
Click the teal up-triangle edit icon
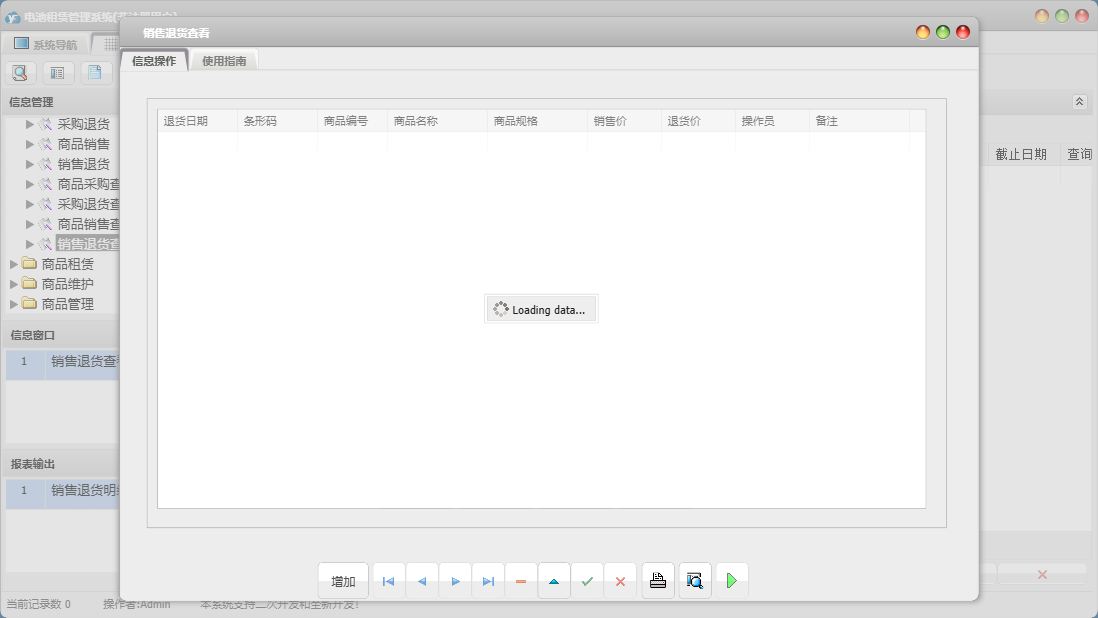(554, 581)
